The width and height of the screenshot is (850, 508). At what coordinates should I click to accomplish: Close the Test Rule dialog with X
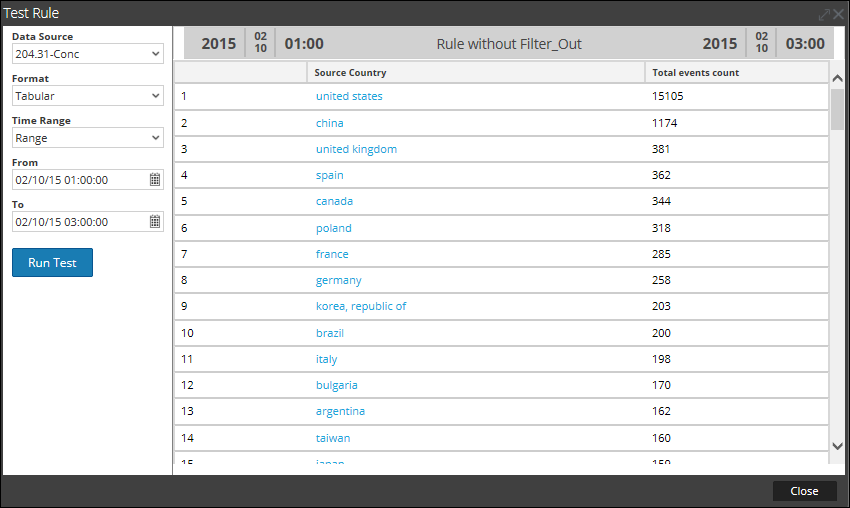[839, 15]
